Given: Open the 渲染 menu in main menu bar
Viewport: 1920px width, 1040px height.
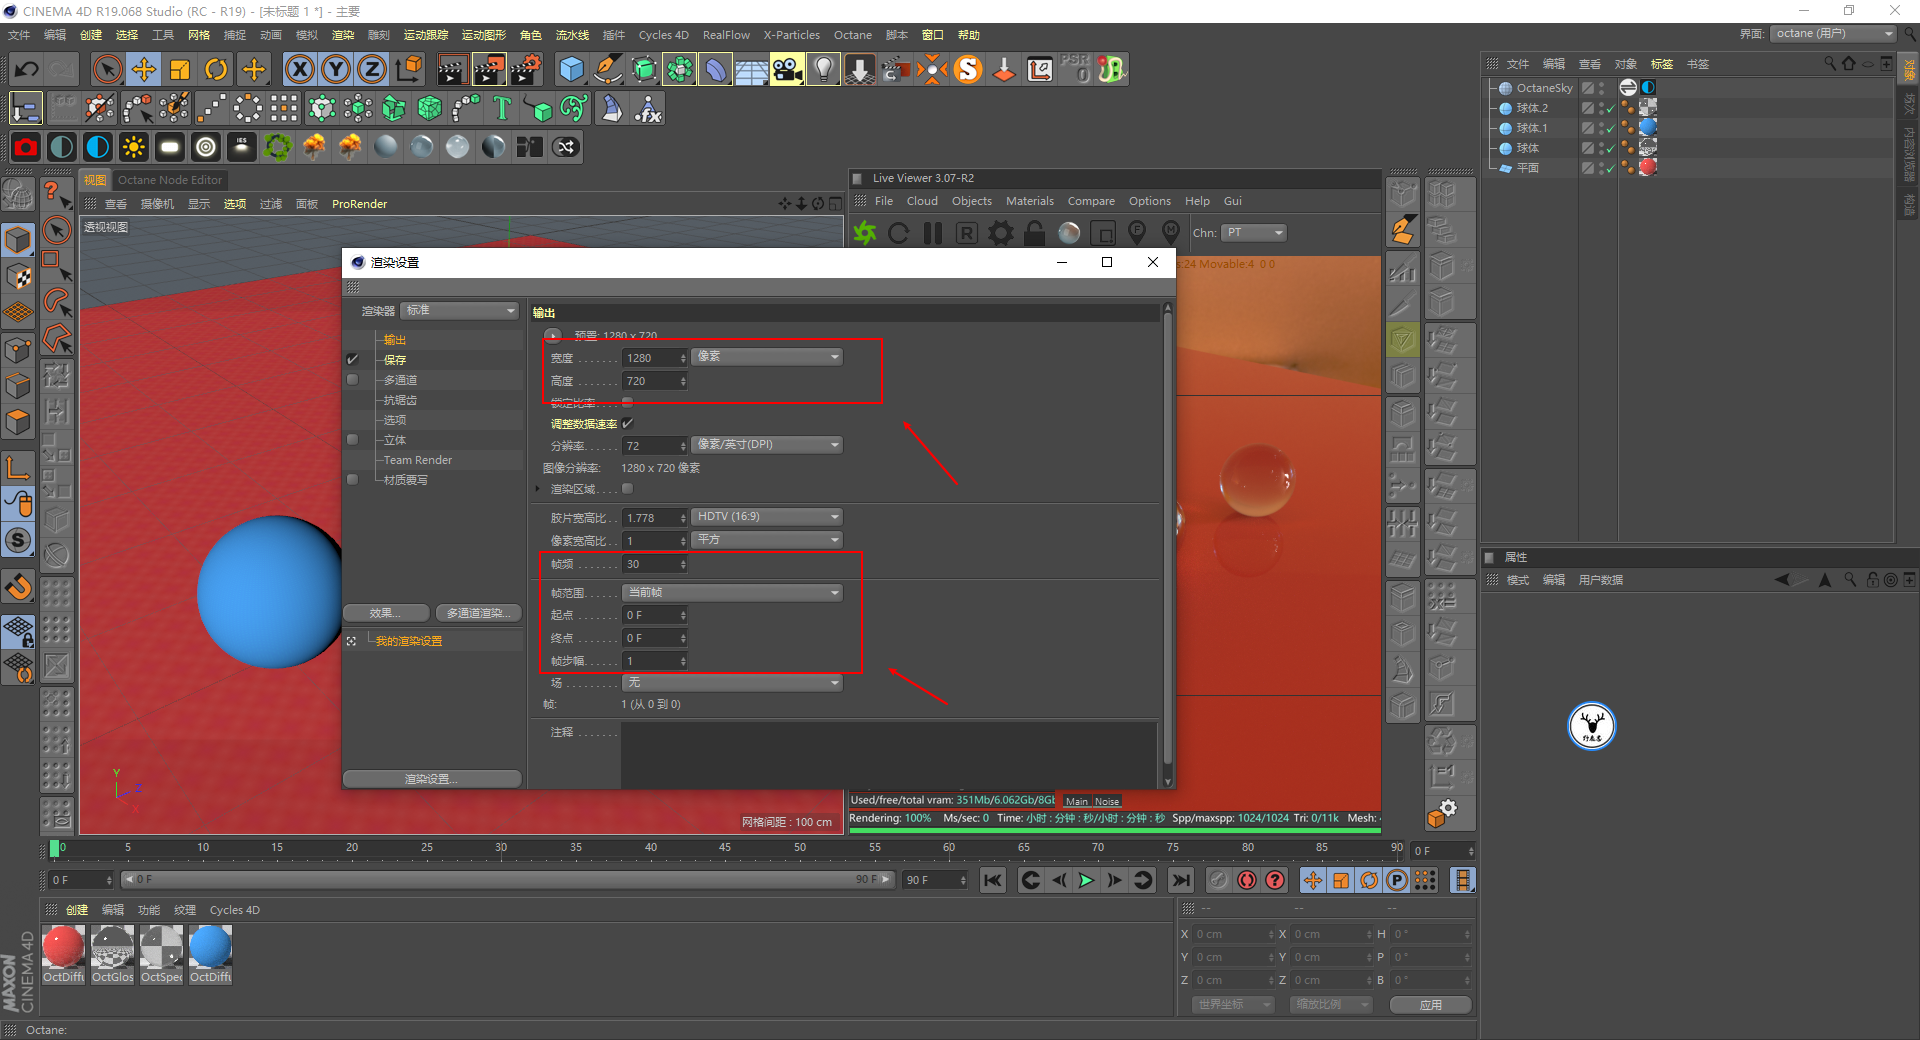Looking at the screenshot, I should pyautogui.click(x=343, y=35).
